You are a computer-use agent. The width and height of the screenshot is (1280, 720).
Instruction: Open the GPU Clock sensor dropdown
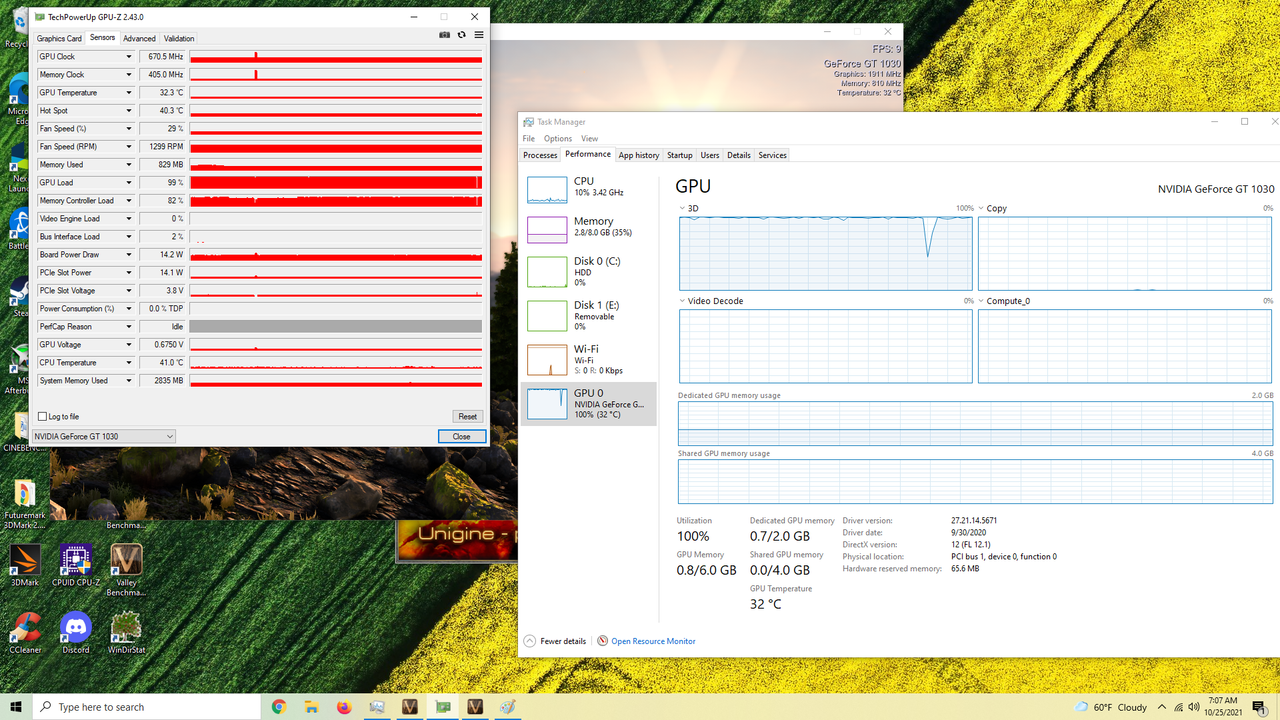129,57
